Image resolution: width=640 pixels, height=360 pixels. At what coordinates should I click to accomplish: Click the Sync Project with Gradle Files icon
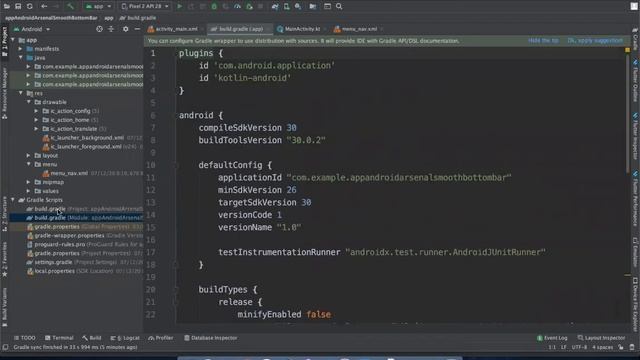coord(275,7)
